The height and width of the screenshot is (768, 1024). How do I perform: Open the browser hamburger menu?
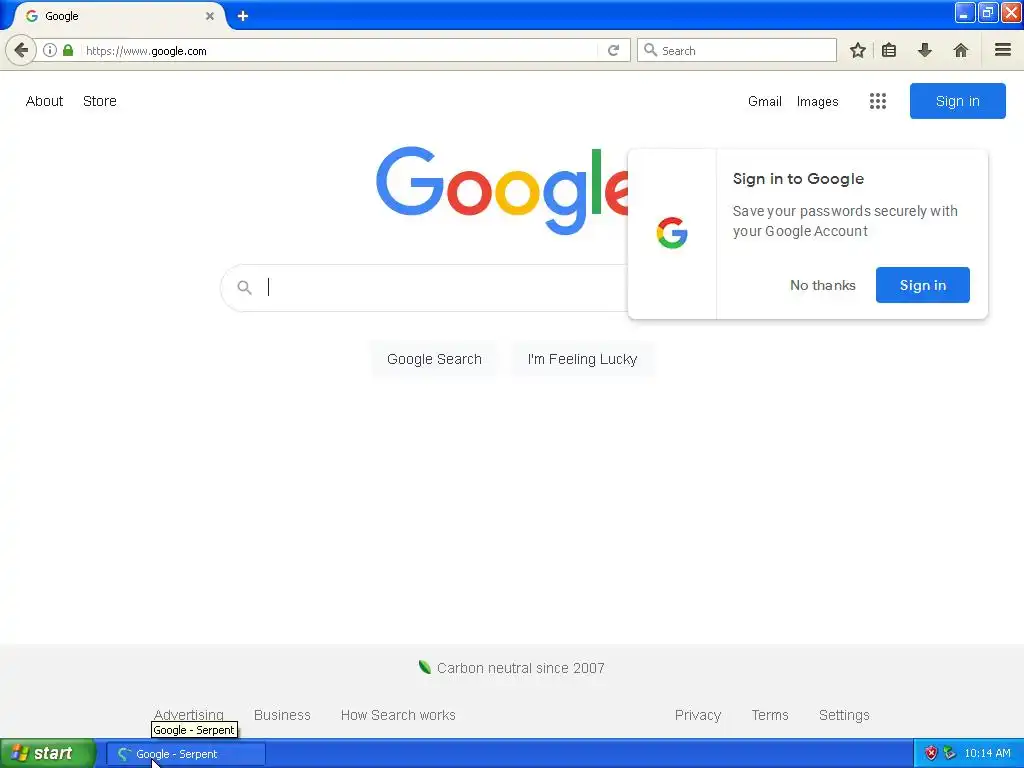tap(1002, 50)
